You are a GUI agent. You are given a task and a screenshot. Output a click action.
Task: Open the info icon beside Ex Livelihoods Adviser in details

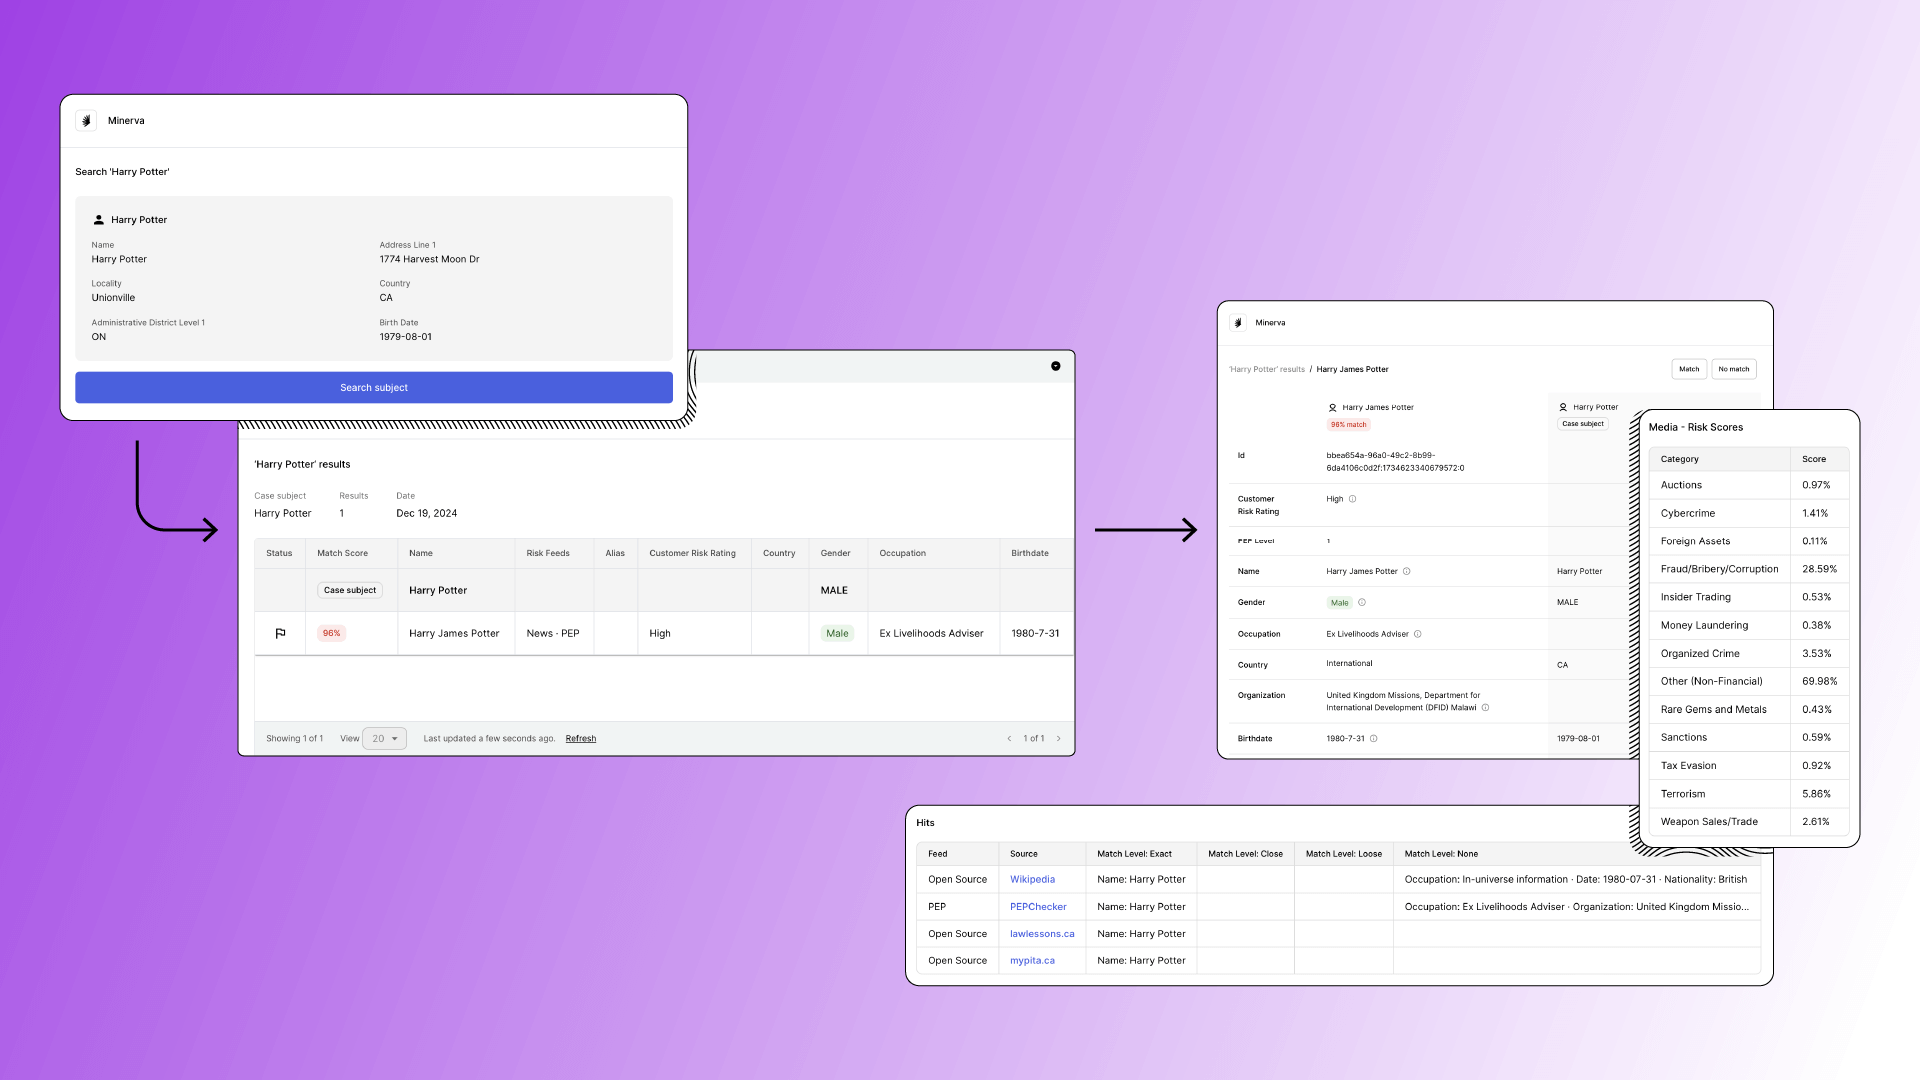tap(1417, 634)
